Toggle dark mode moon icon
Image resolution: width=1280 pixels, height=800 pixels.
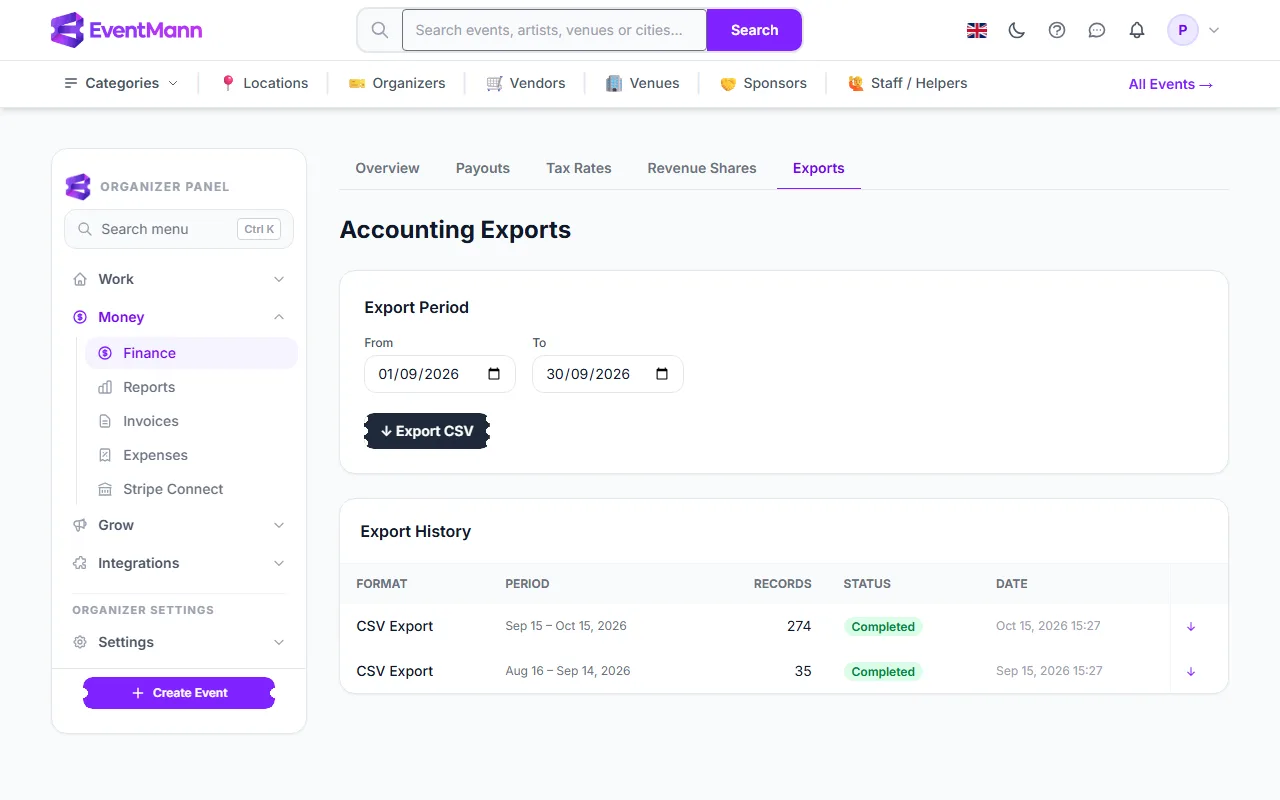tap(1017, 30)
